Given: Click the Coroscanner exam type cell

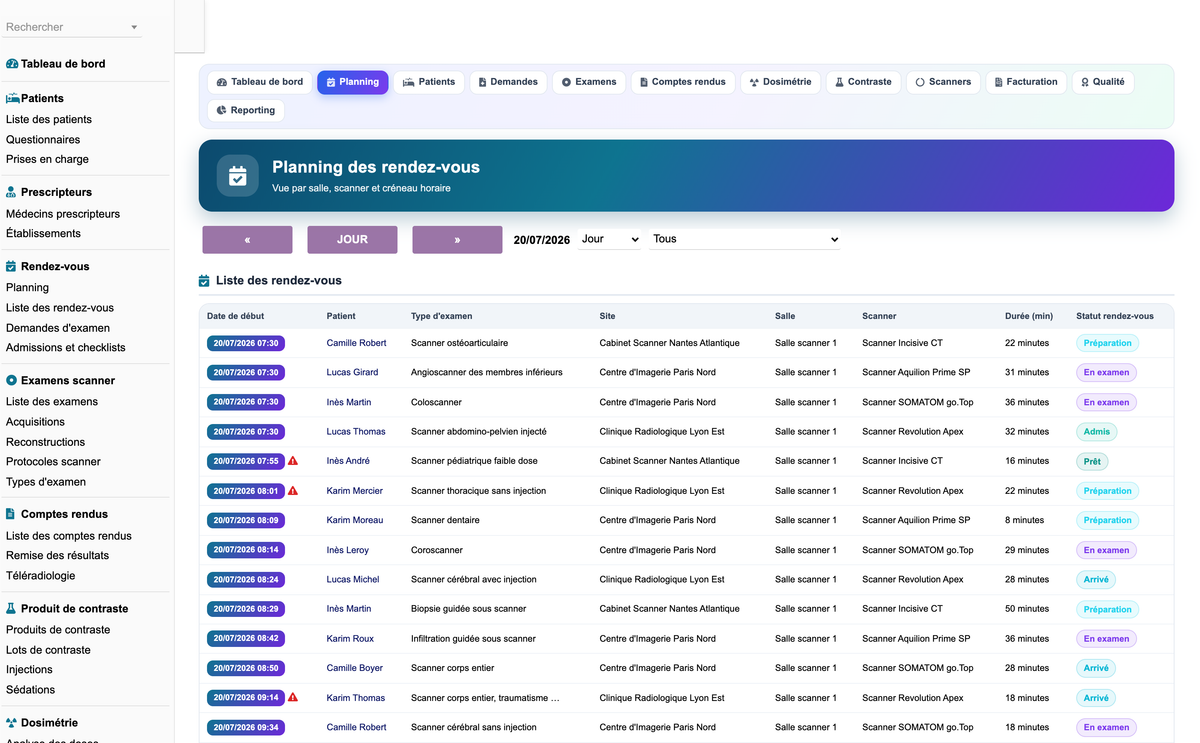Looking at the screenshot, I should click(437, 550).
